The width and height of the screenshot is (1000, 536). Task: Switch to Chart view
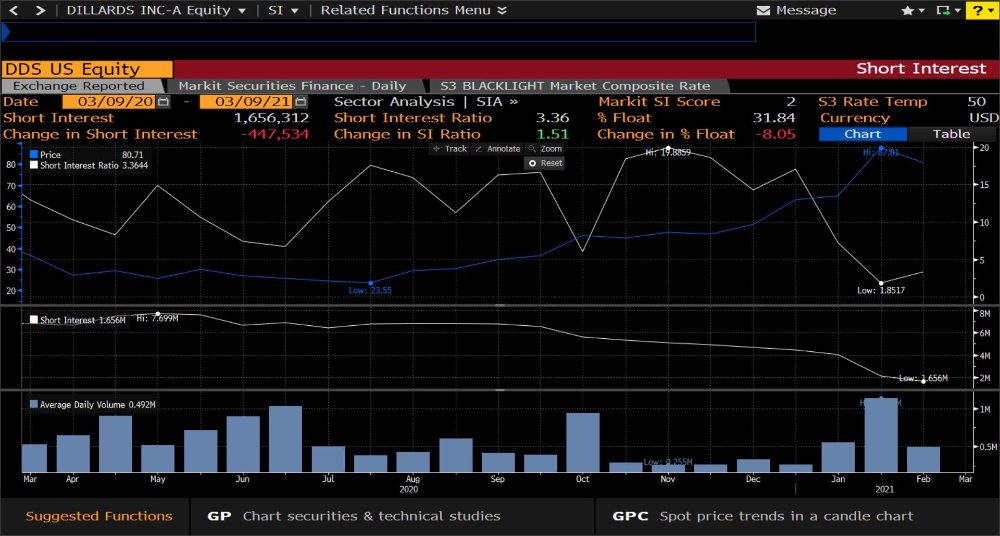[x=861, y=134]
